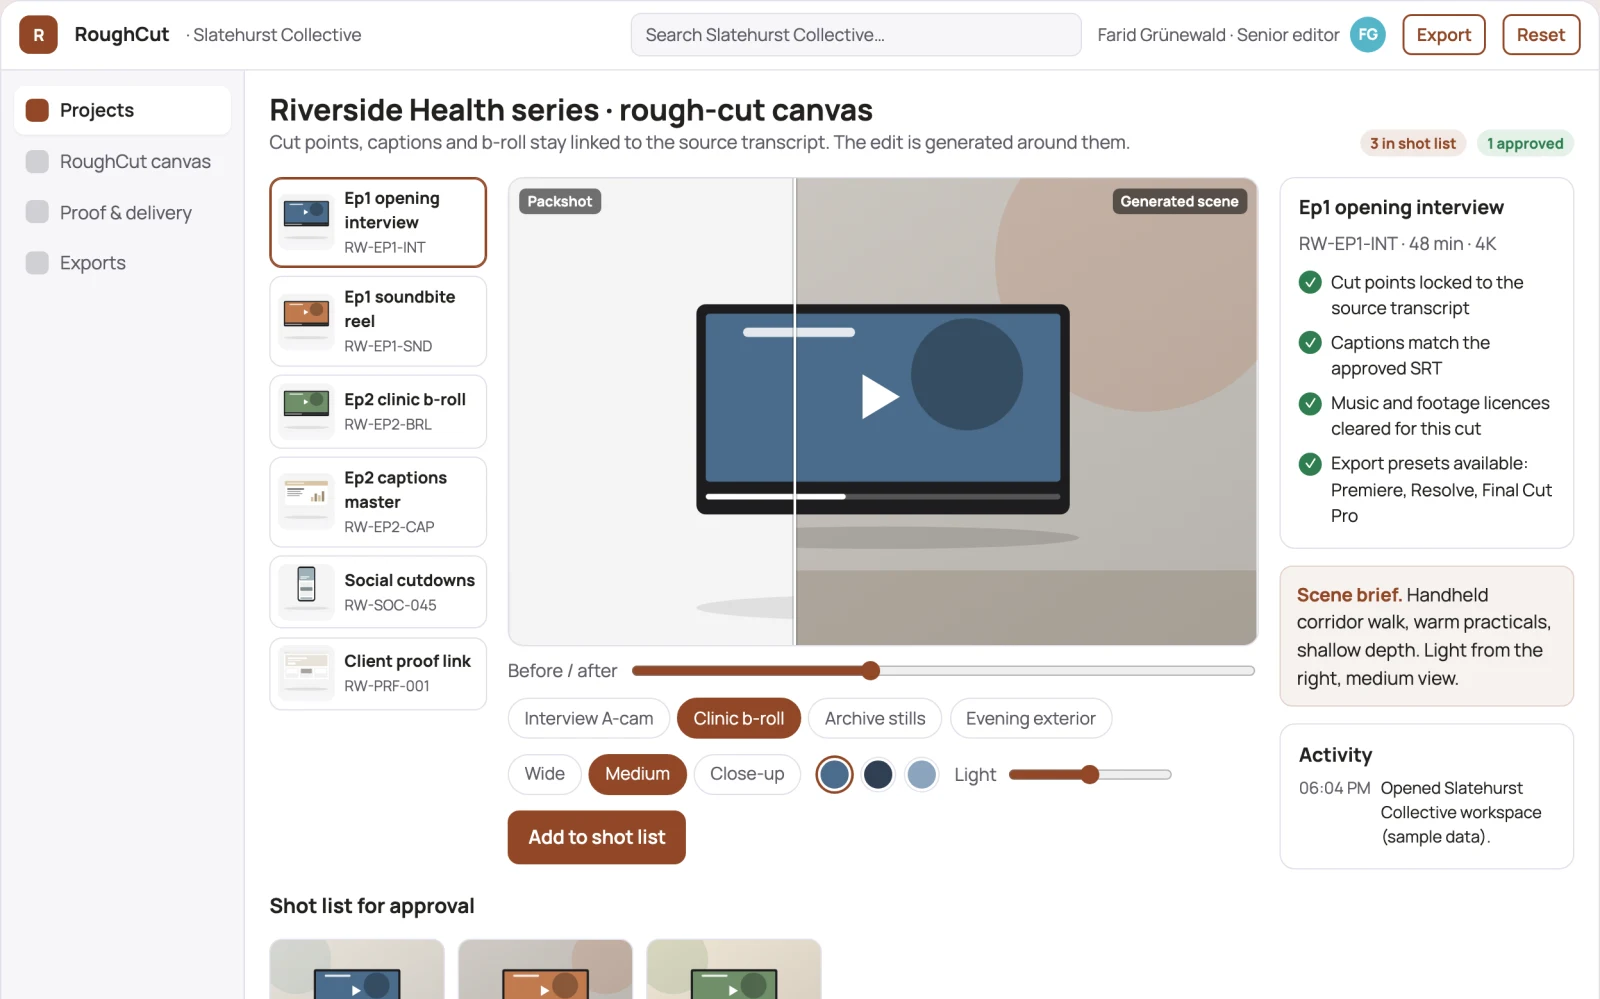Select Ep2 clinic b-roll thumbnail icon
This screenshot has height=999, width=1600.
(307, 411)
